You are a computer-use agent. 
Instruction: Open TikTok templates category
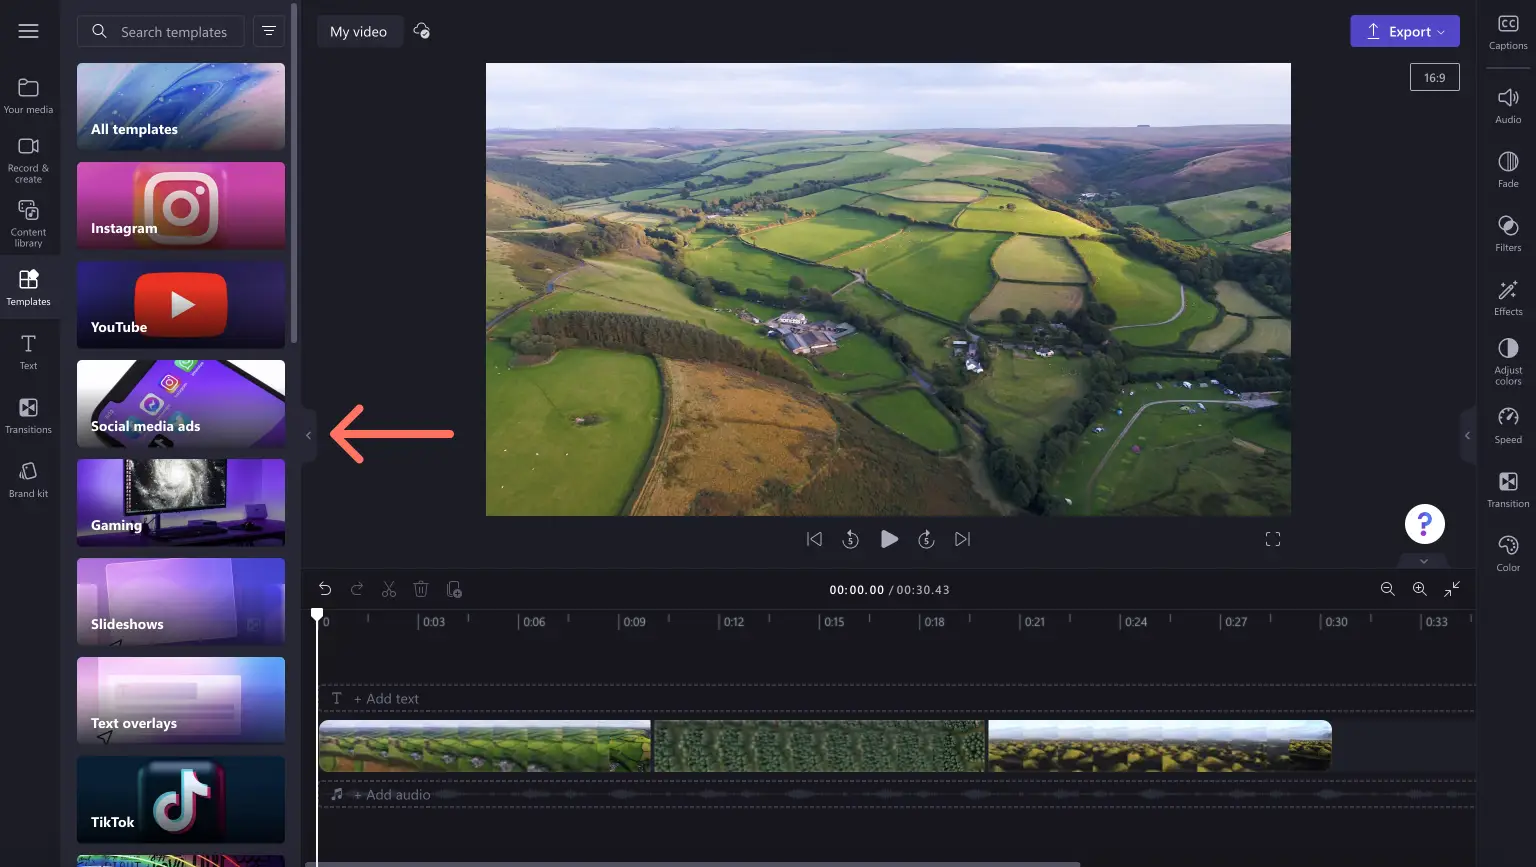click(181, 799)
